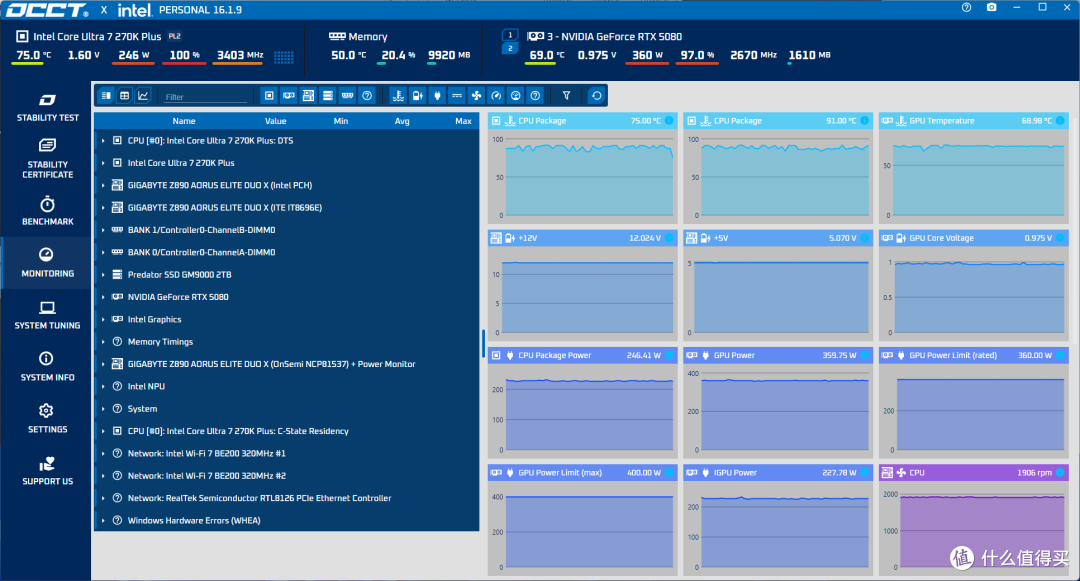
Task: Open the Stability Test section
Action: click(x=48, y=108)
